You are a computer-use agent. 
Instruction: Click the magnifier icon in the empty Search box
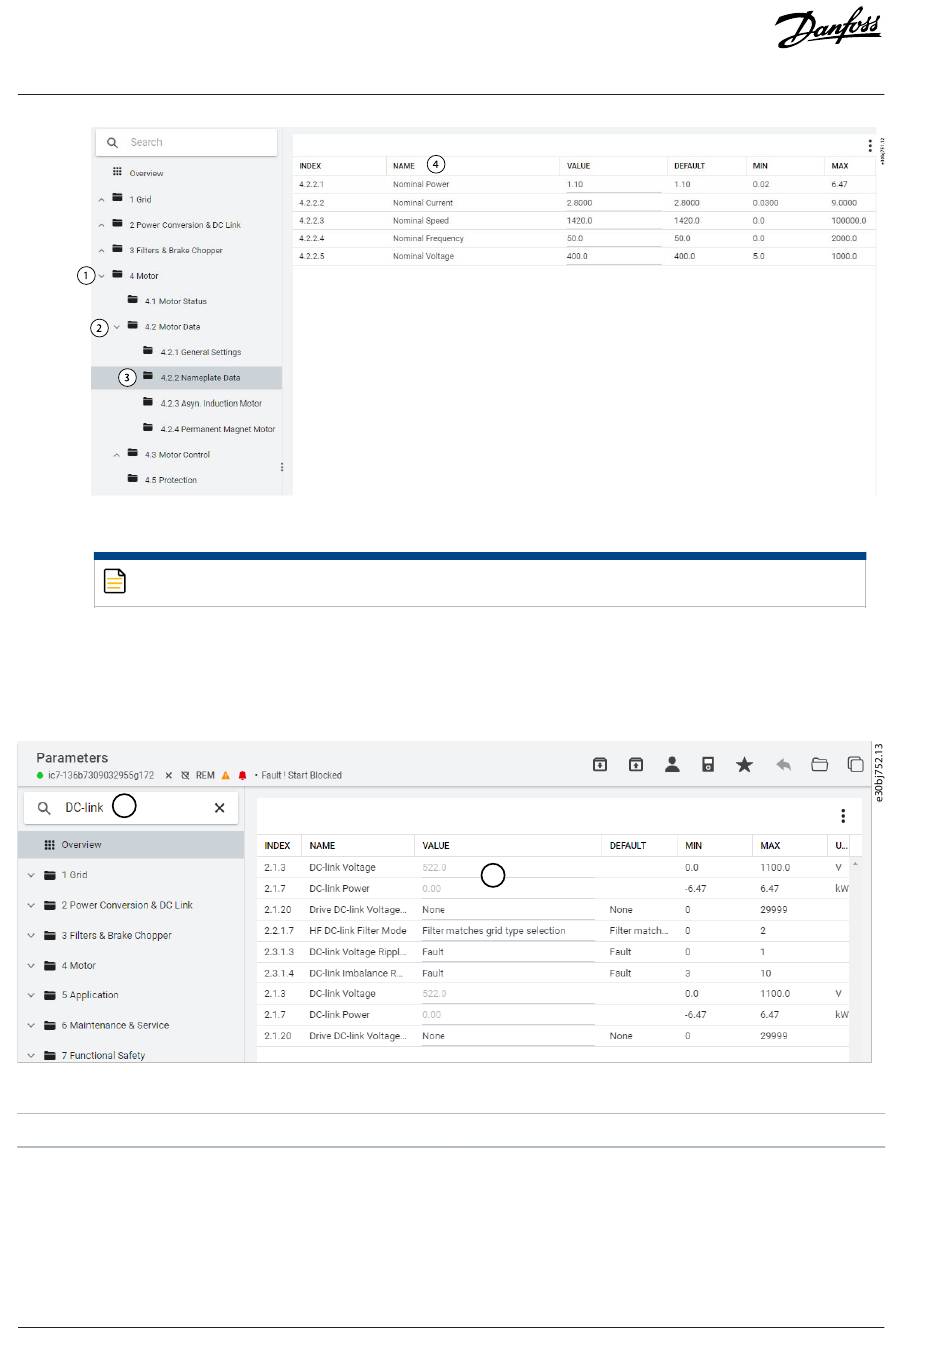(x=113, y=143)
